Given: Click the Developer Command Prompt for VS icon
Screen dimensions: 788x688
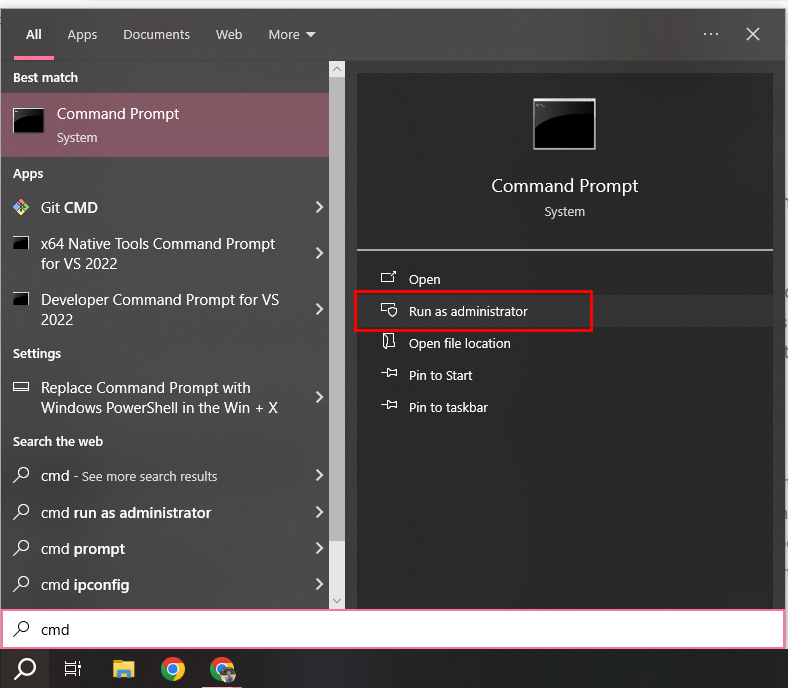Looking at the screenshot, I should click(x=21, y=299).
